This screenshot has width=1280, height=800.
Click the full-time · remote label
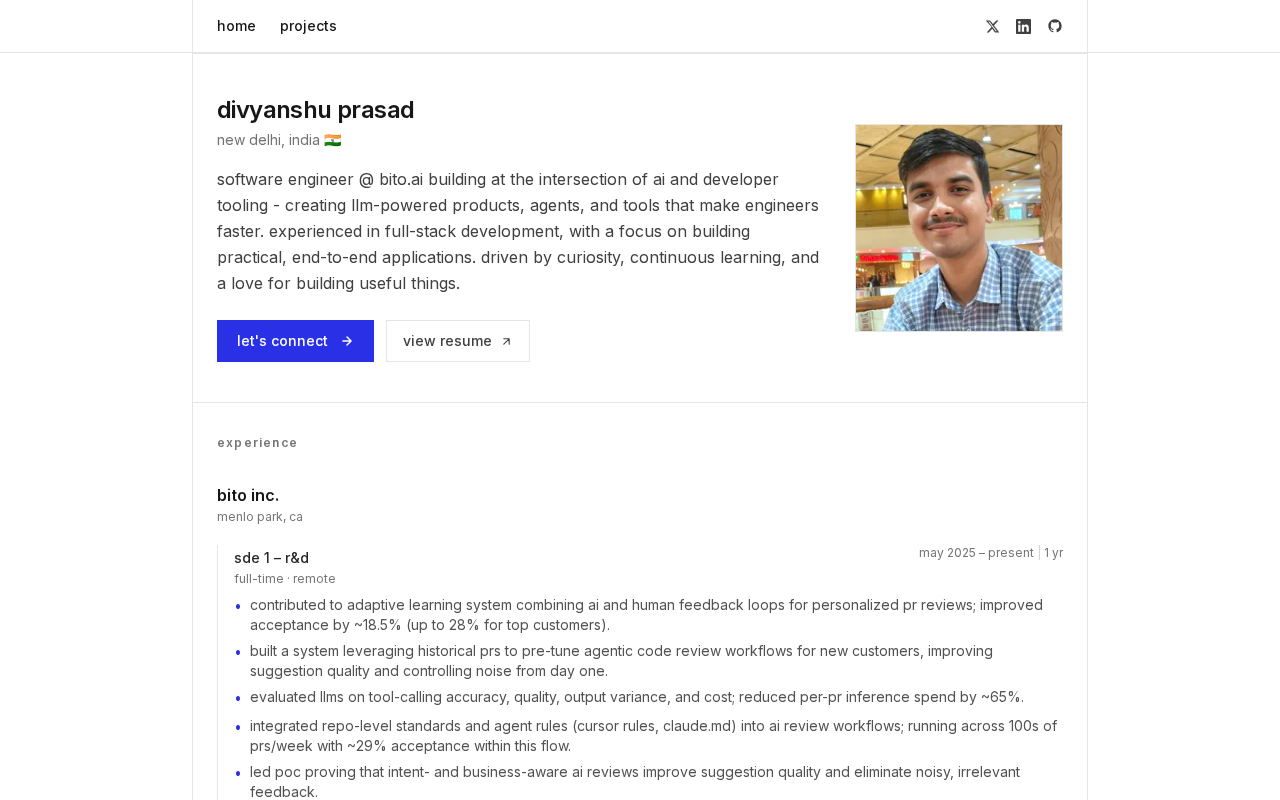click(x=285, y=579)
